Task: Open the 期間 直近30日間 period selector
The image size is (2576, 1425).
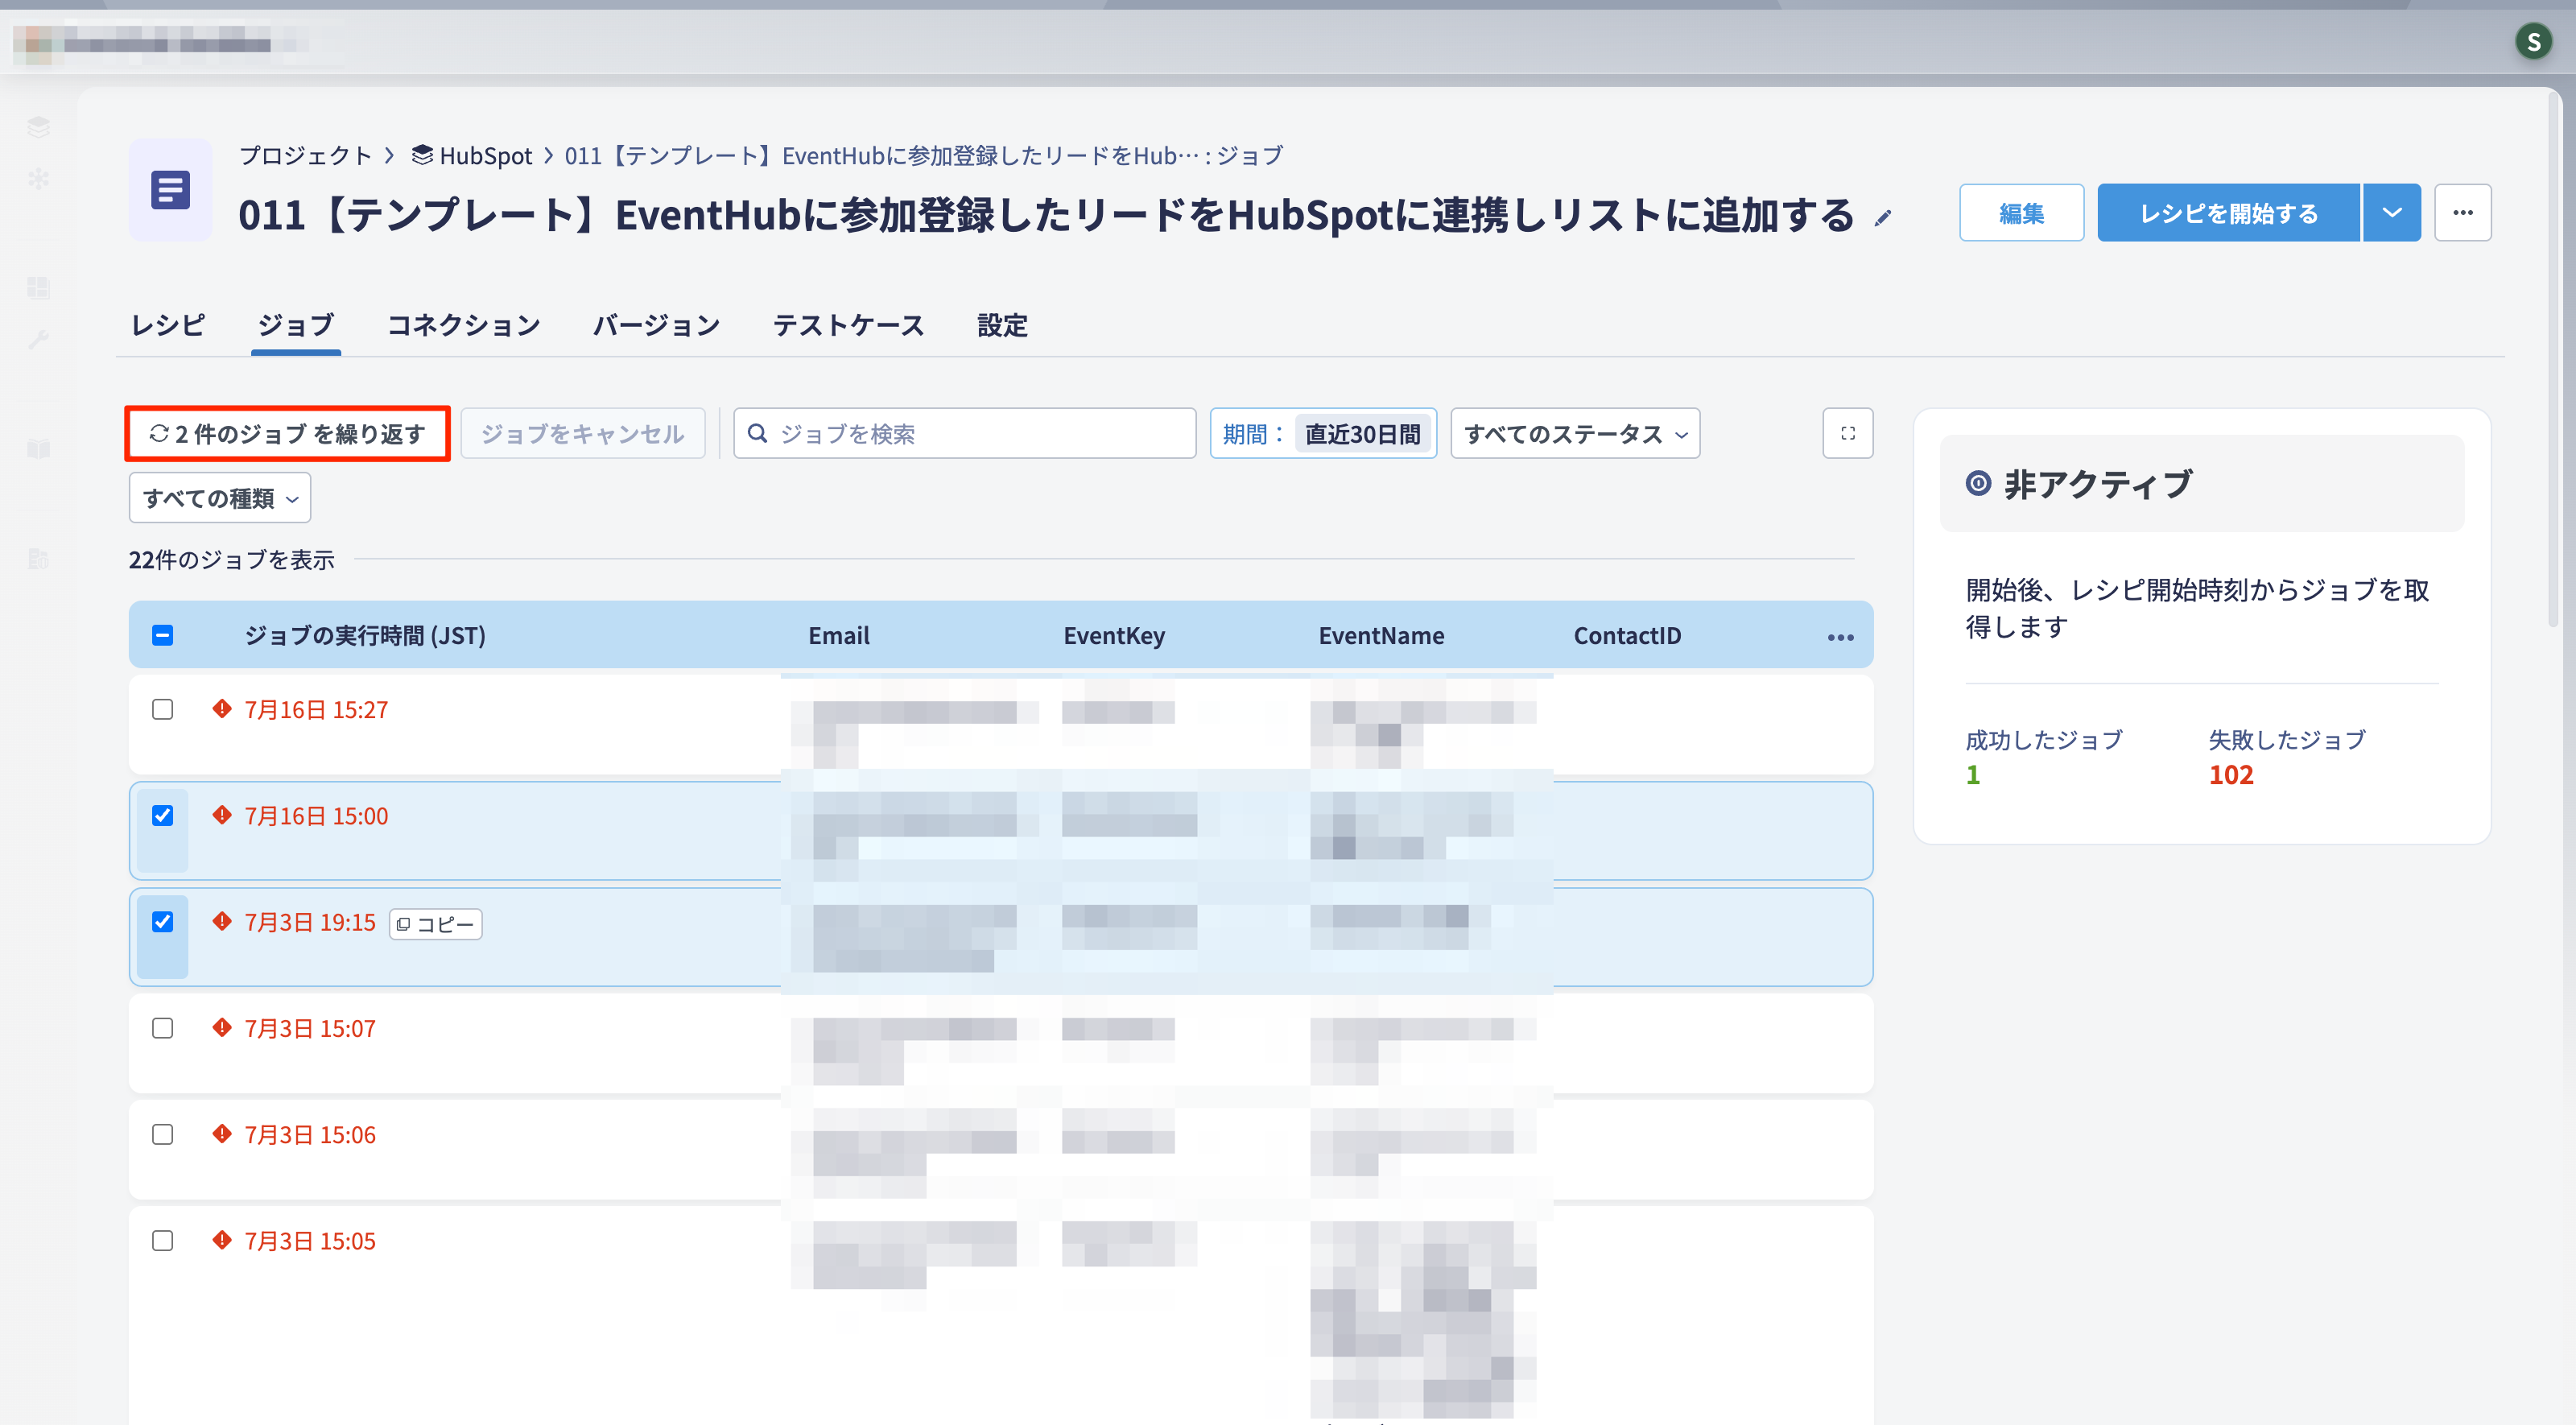Action: click(1323, 433)
